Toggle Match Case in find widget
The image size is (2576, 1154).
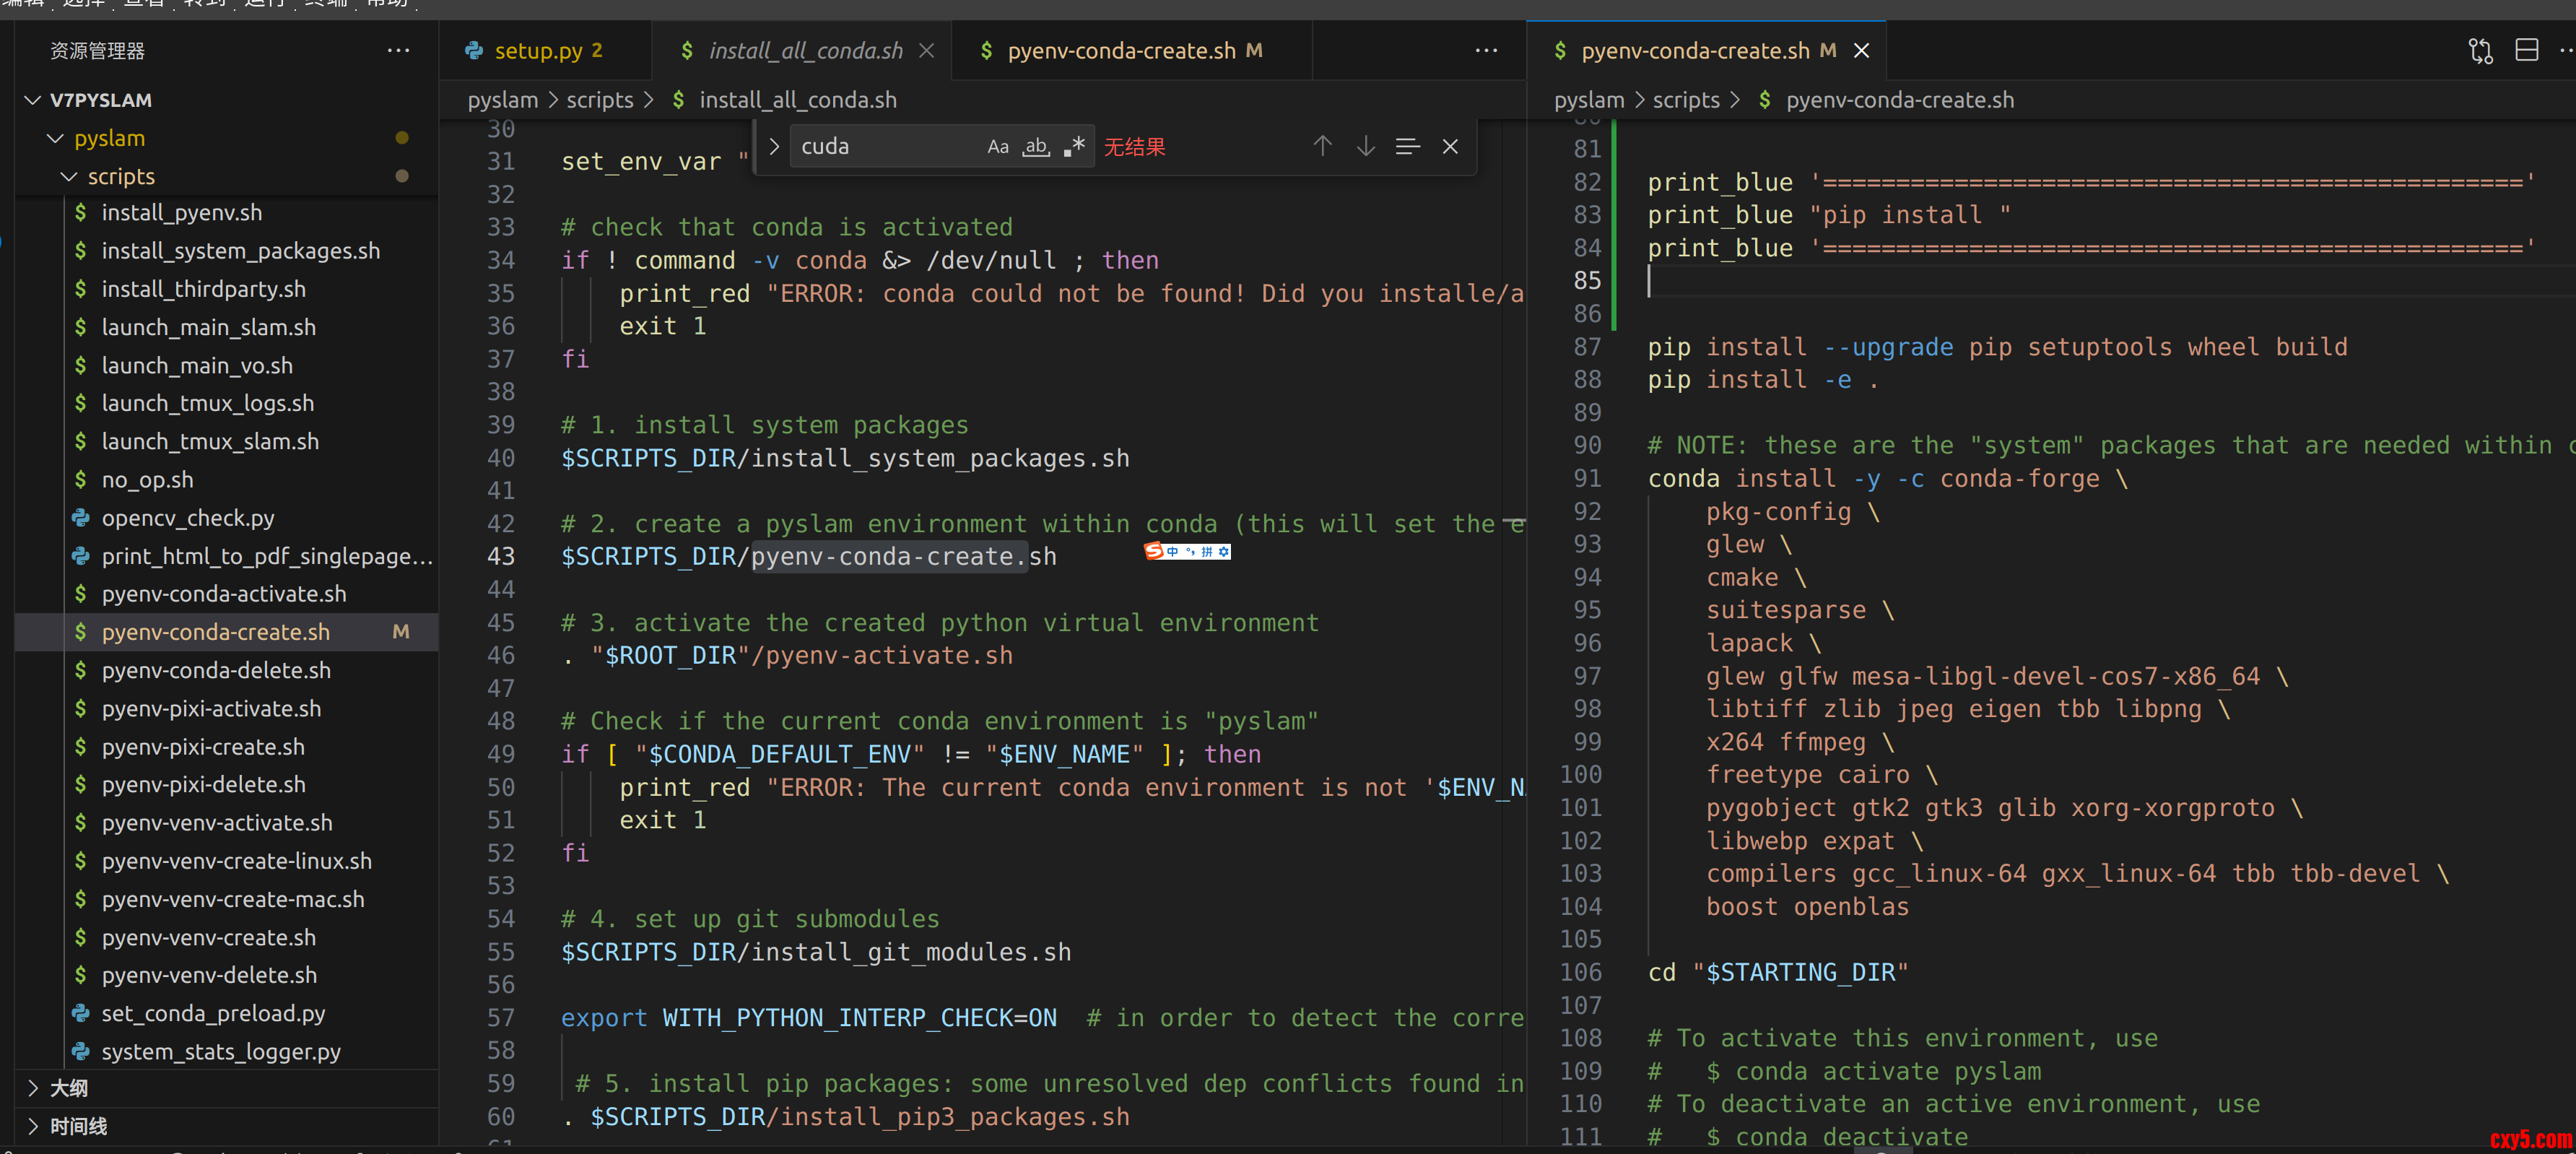997,147
